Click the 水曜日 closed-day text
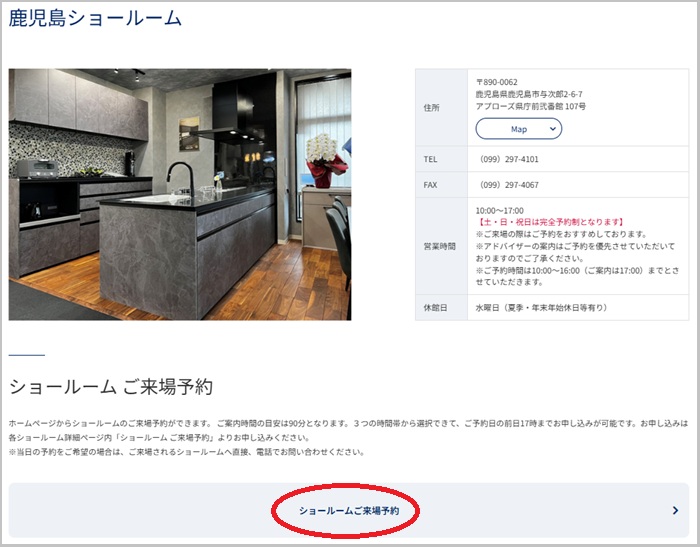 coord(541,308)
